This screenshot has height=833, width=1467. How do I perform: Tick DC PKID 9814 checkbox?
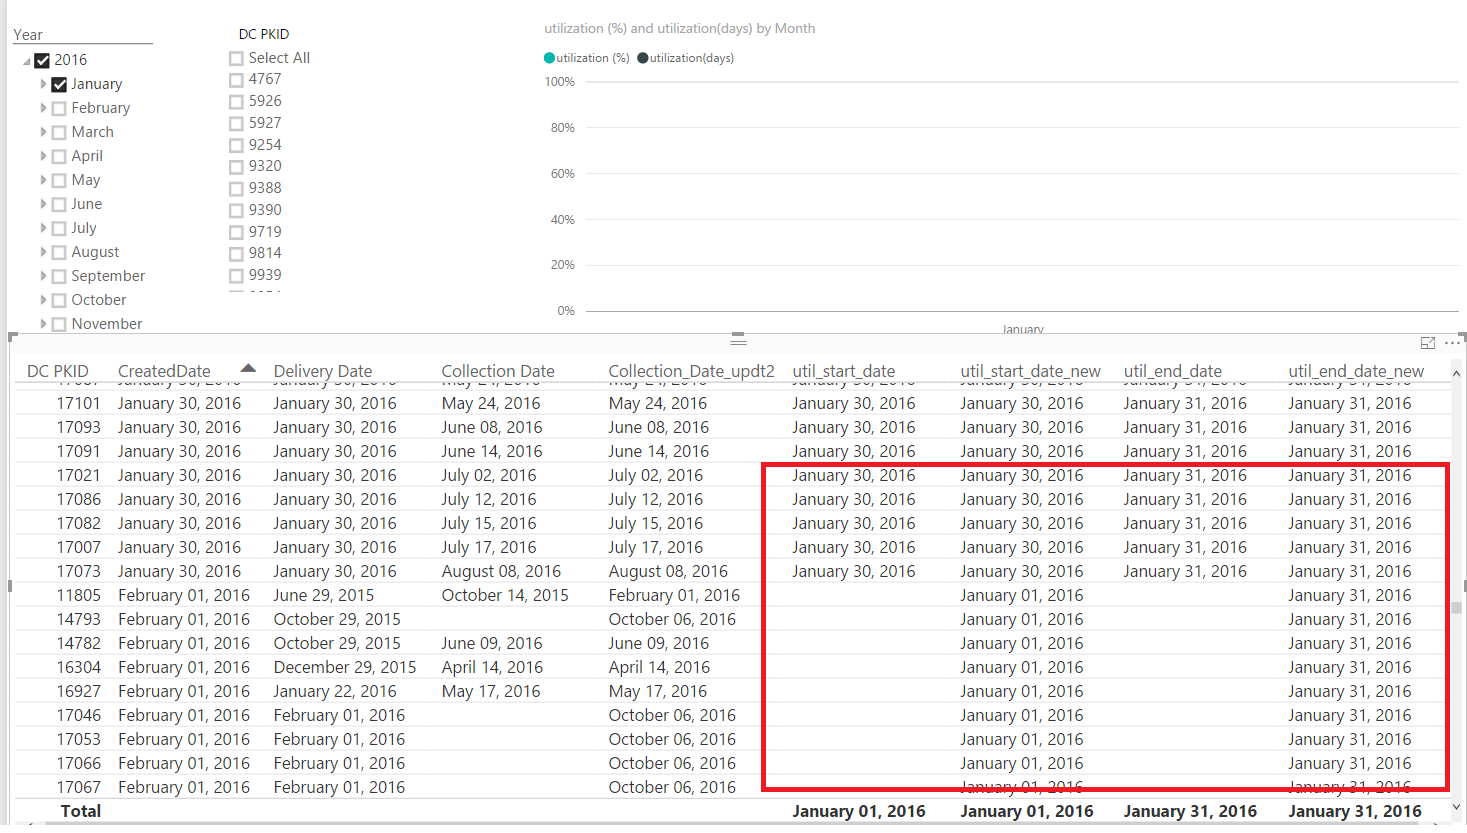236,253
